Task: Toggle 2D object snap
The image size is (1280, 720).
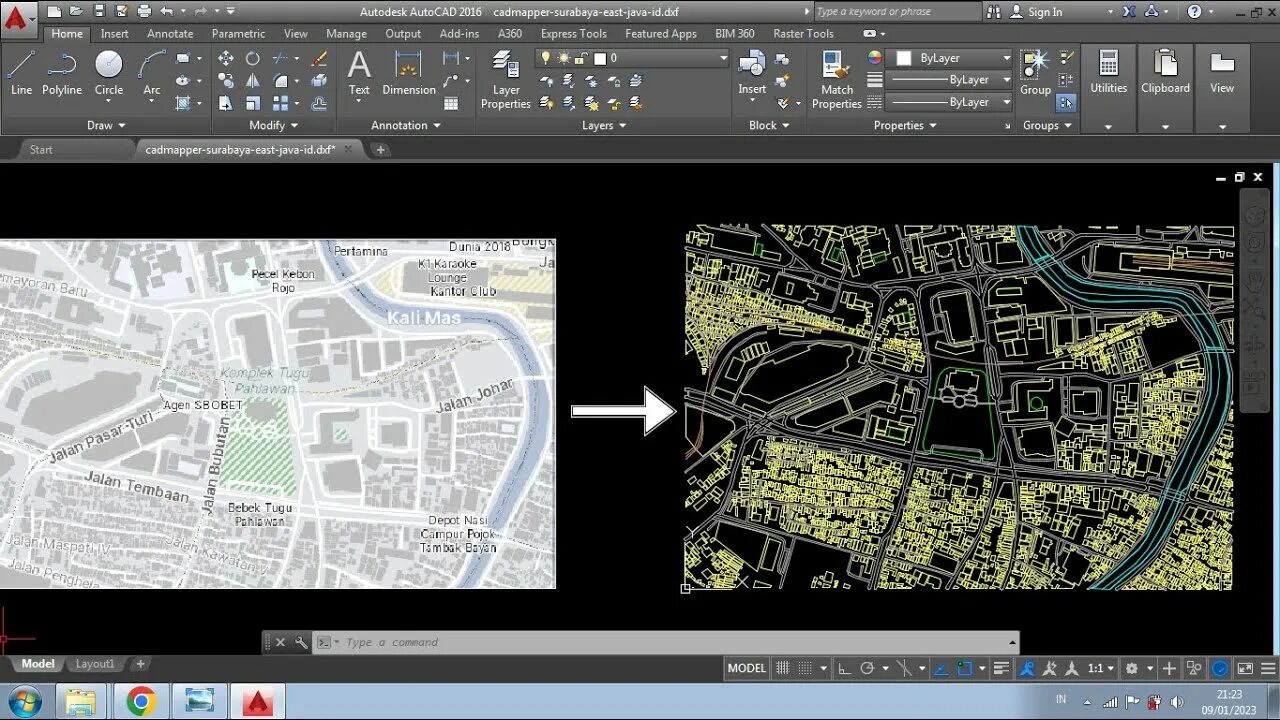Action: pyautogui.click(x=965, y=668)
